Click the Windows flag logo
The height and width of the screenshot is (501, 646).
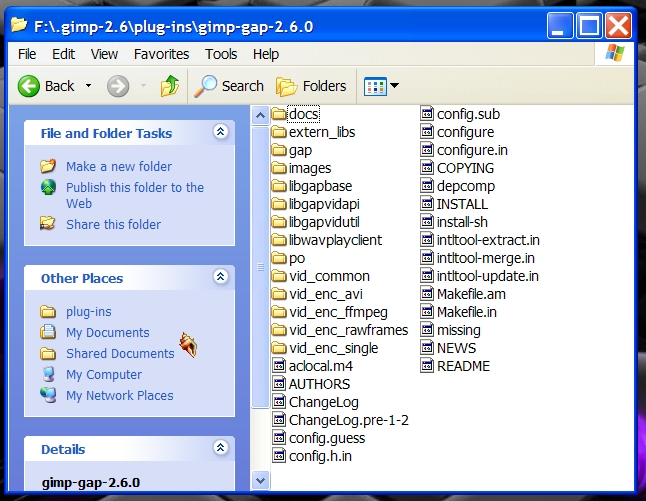click(x=614, y=54)
